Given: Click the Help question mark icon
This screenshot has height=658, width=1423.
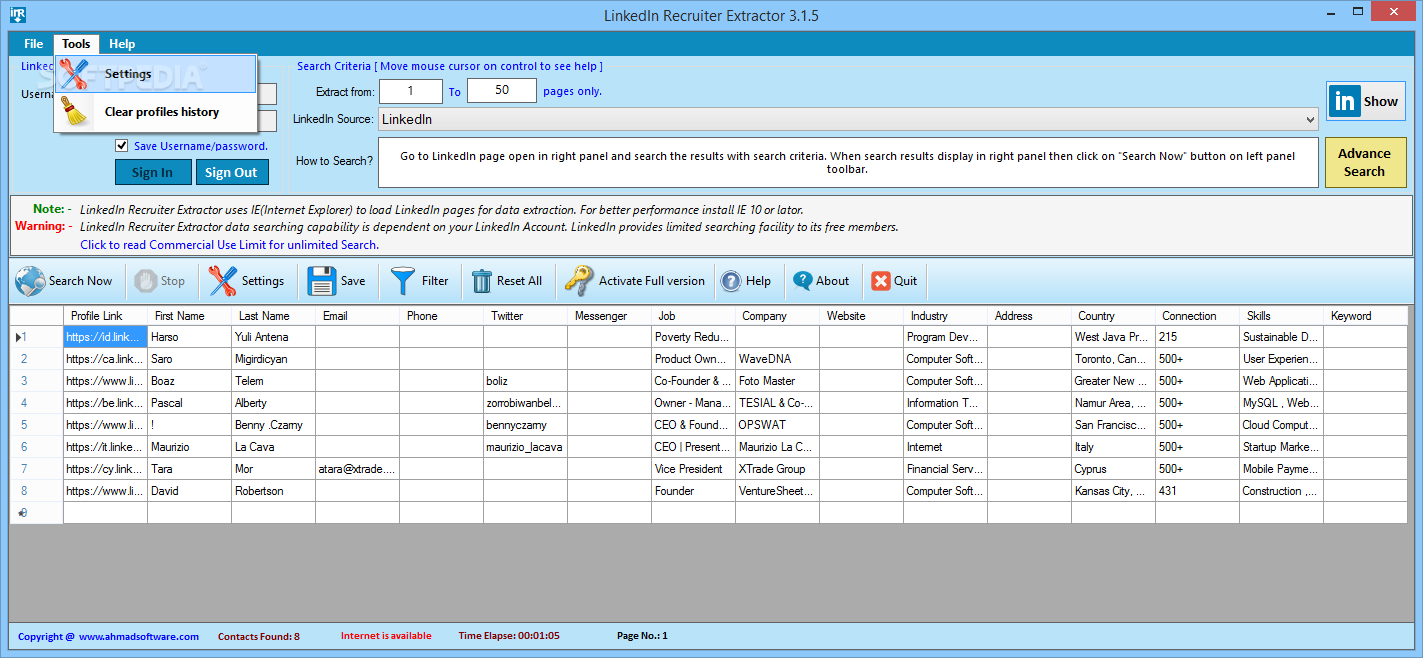Looking at the screenshot, I should pyautogui.click(x=731, y=281).
